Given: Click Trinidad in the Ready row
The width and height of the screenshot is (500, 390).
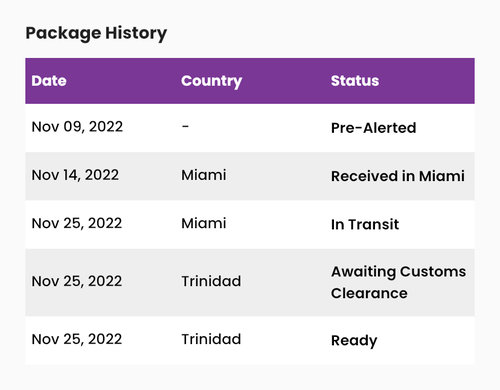Looking at the screenshot, I should (x=211, y=340).
